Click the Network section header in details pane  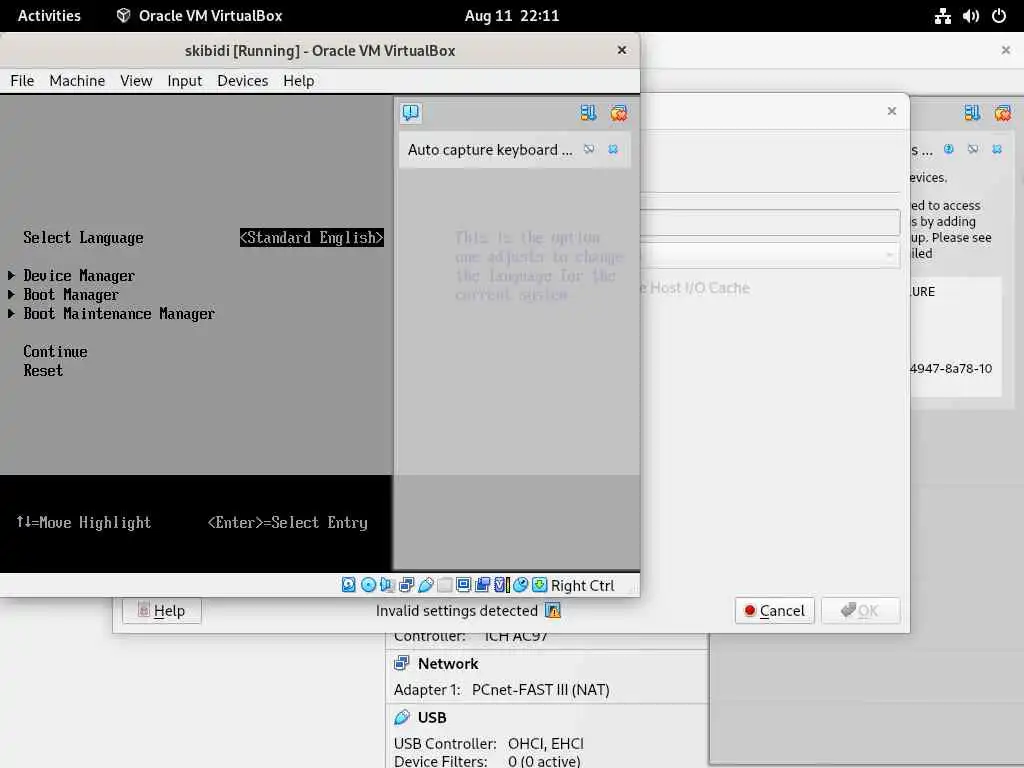[x=448, y=664]
